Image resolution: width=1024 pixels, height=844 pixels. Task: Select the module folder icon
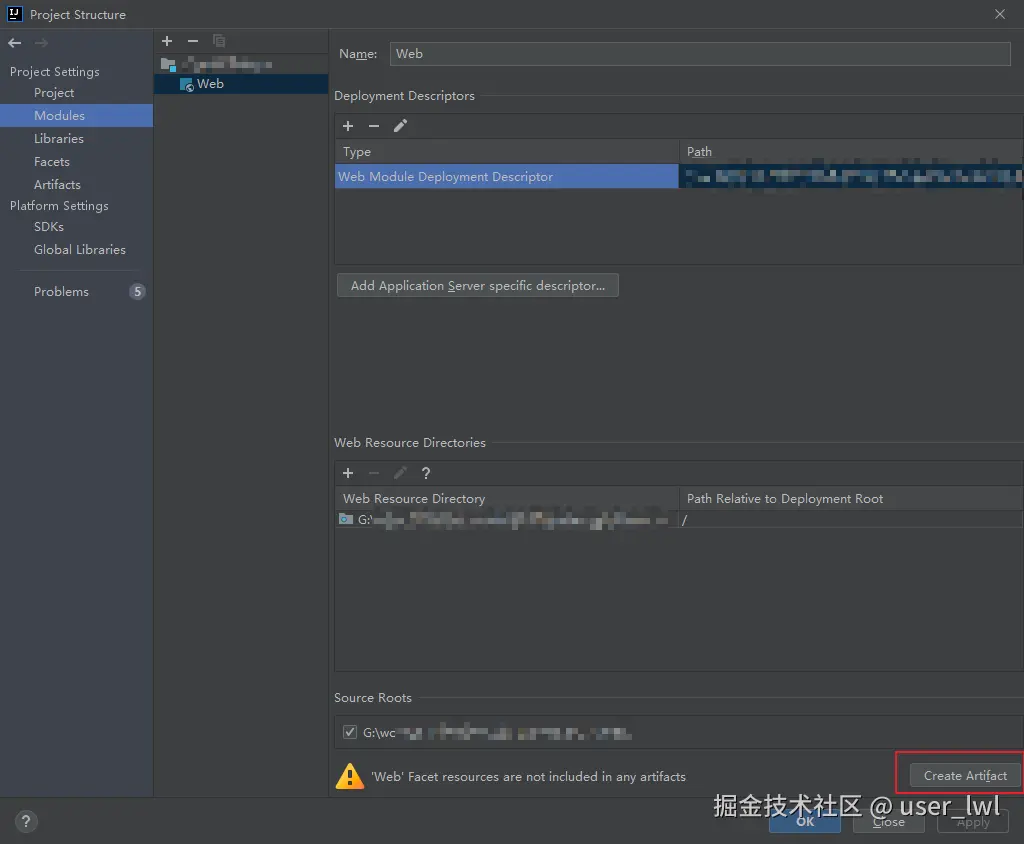click(x=168, y=64)
